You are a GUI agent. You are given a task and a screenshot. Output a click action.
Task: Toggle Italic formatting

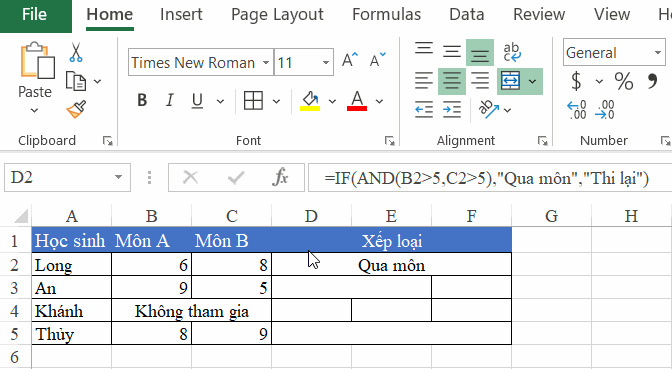pos(170,101)
